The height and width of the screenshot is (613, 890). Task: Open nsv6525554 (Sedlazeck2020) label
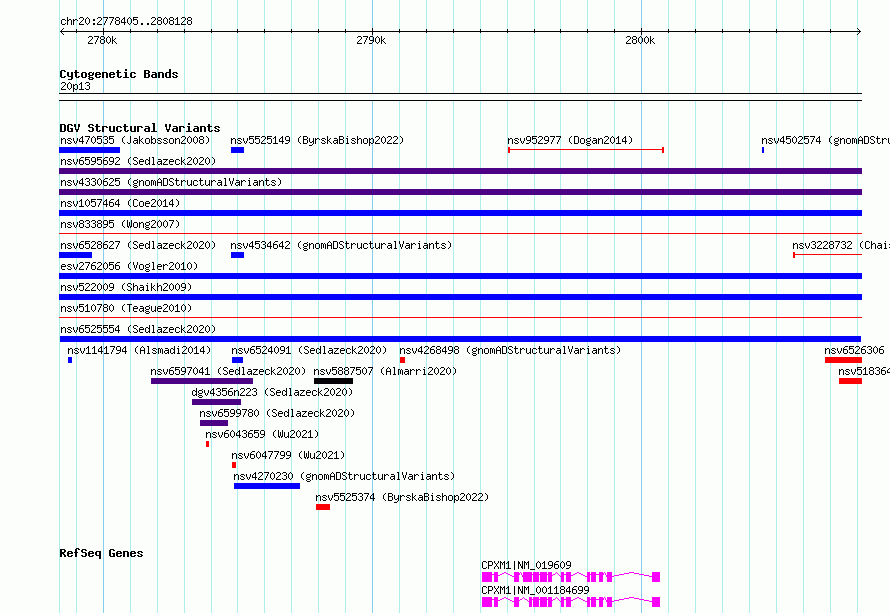[138, 329]
